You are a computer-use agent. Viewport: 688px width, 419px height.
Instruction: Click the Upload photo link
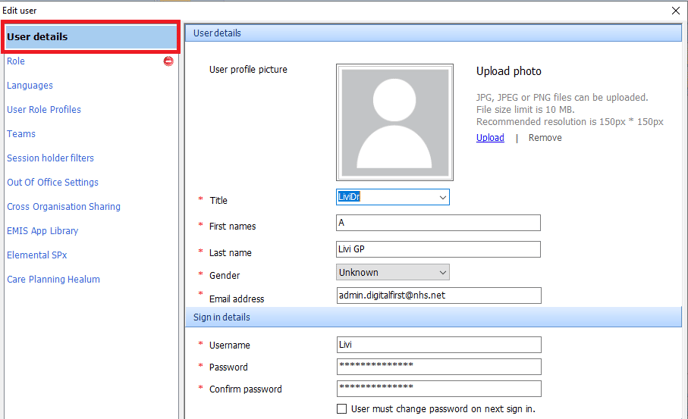tap(490, 138)
